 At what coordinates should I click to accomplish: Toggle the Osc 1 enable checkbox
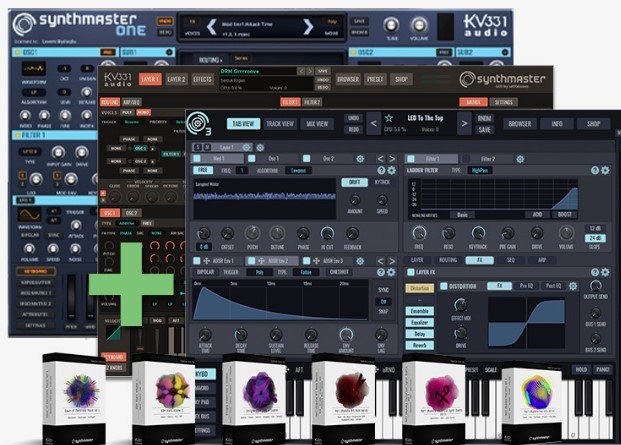point(251,159)
